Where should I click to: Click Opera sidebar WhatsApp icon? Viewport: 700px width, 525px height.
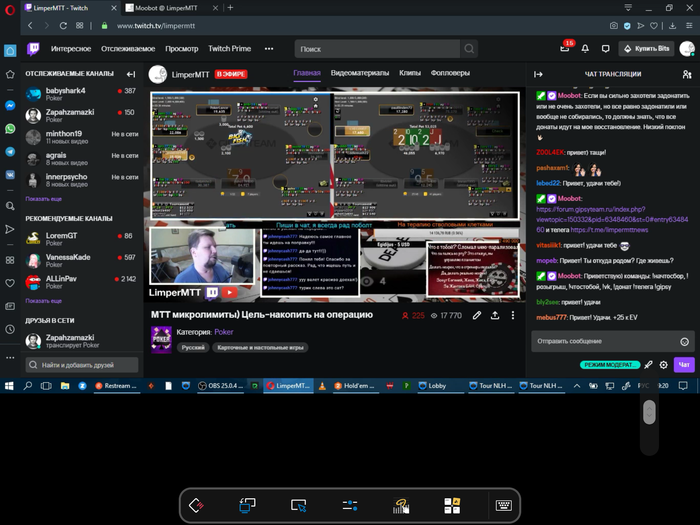pyautogui.click(x=10, y=129)
